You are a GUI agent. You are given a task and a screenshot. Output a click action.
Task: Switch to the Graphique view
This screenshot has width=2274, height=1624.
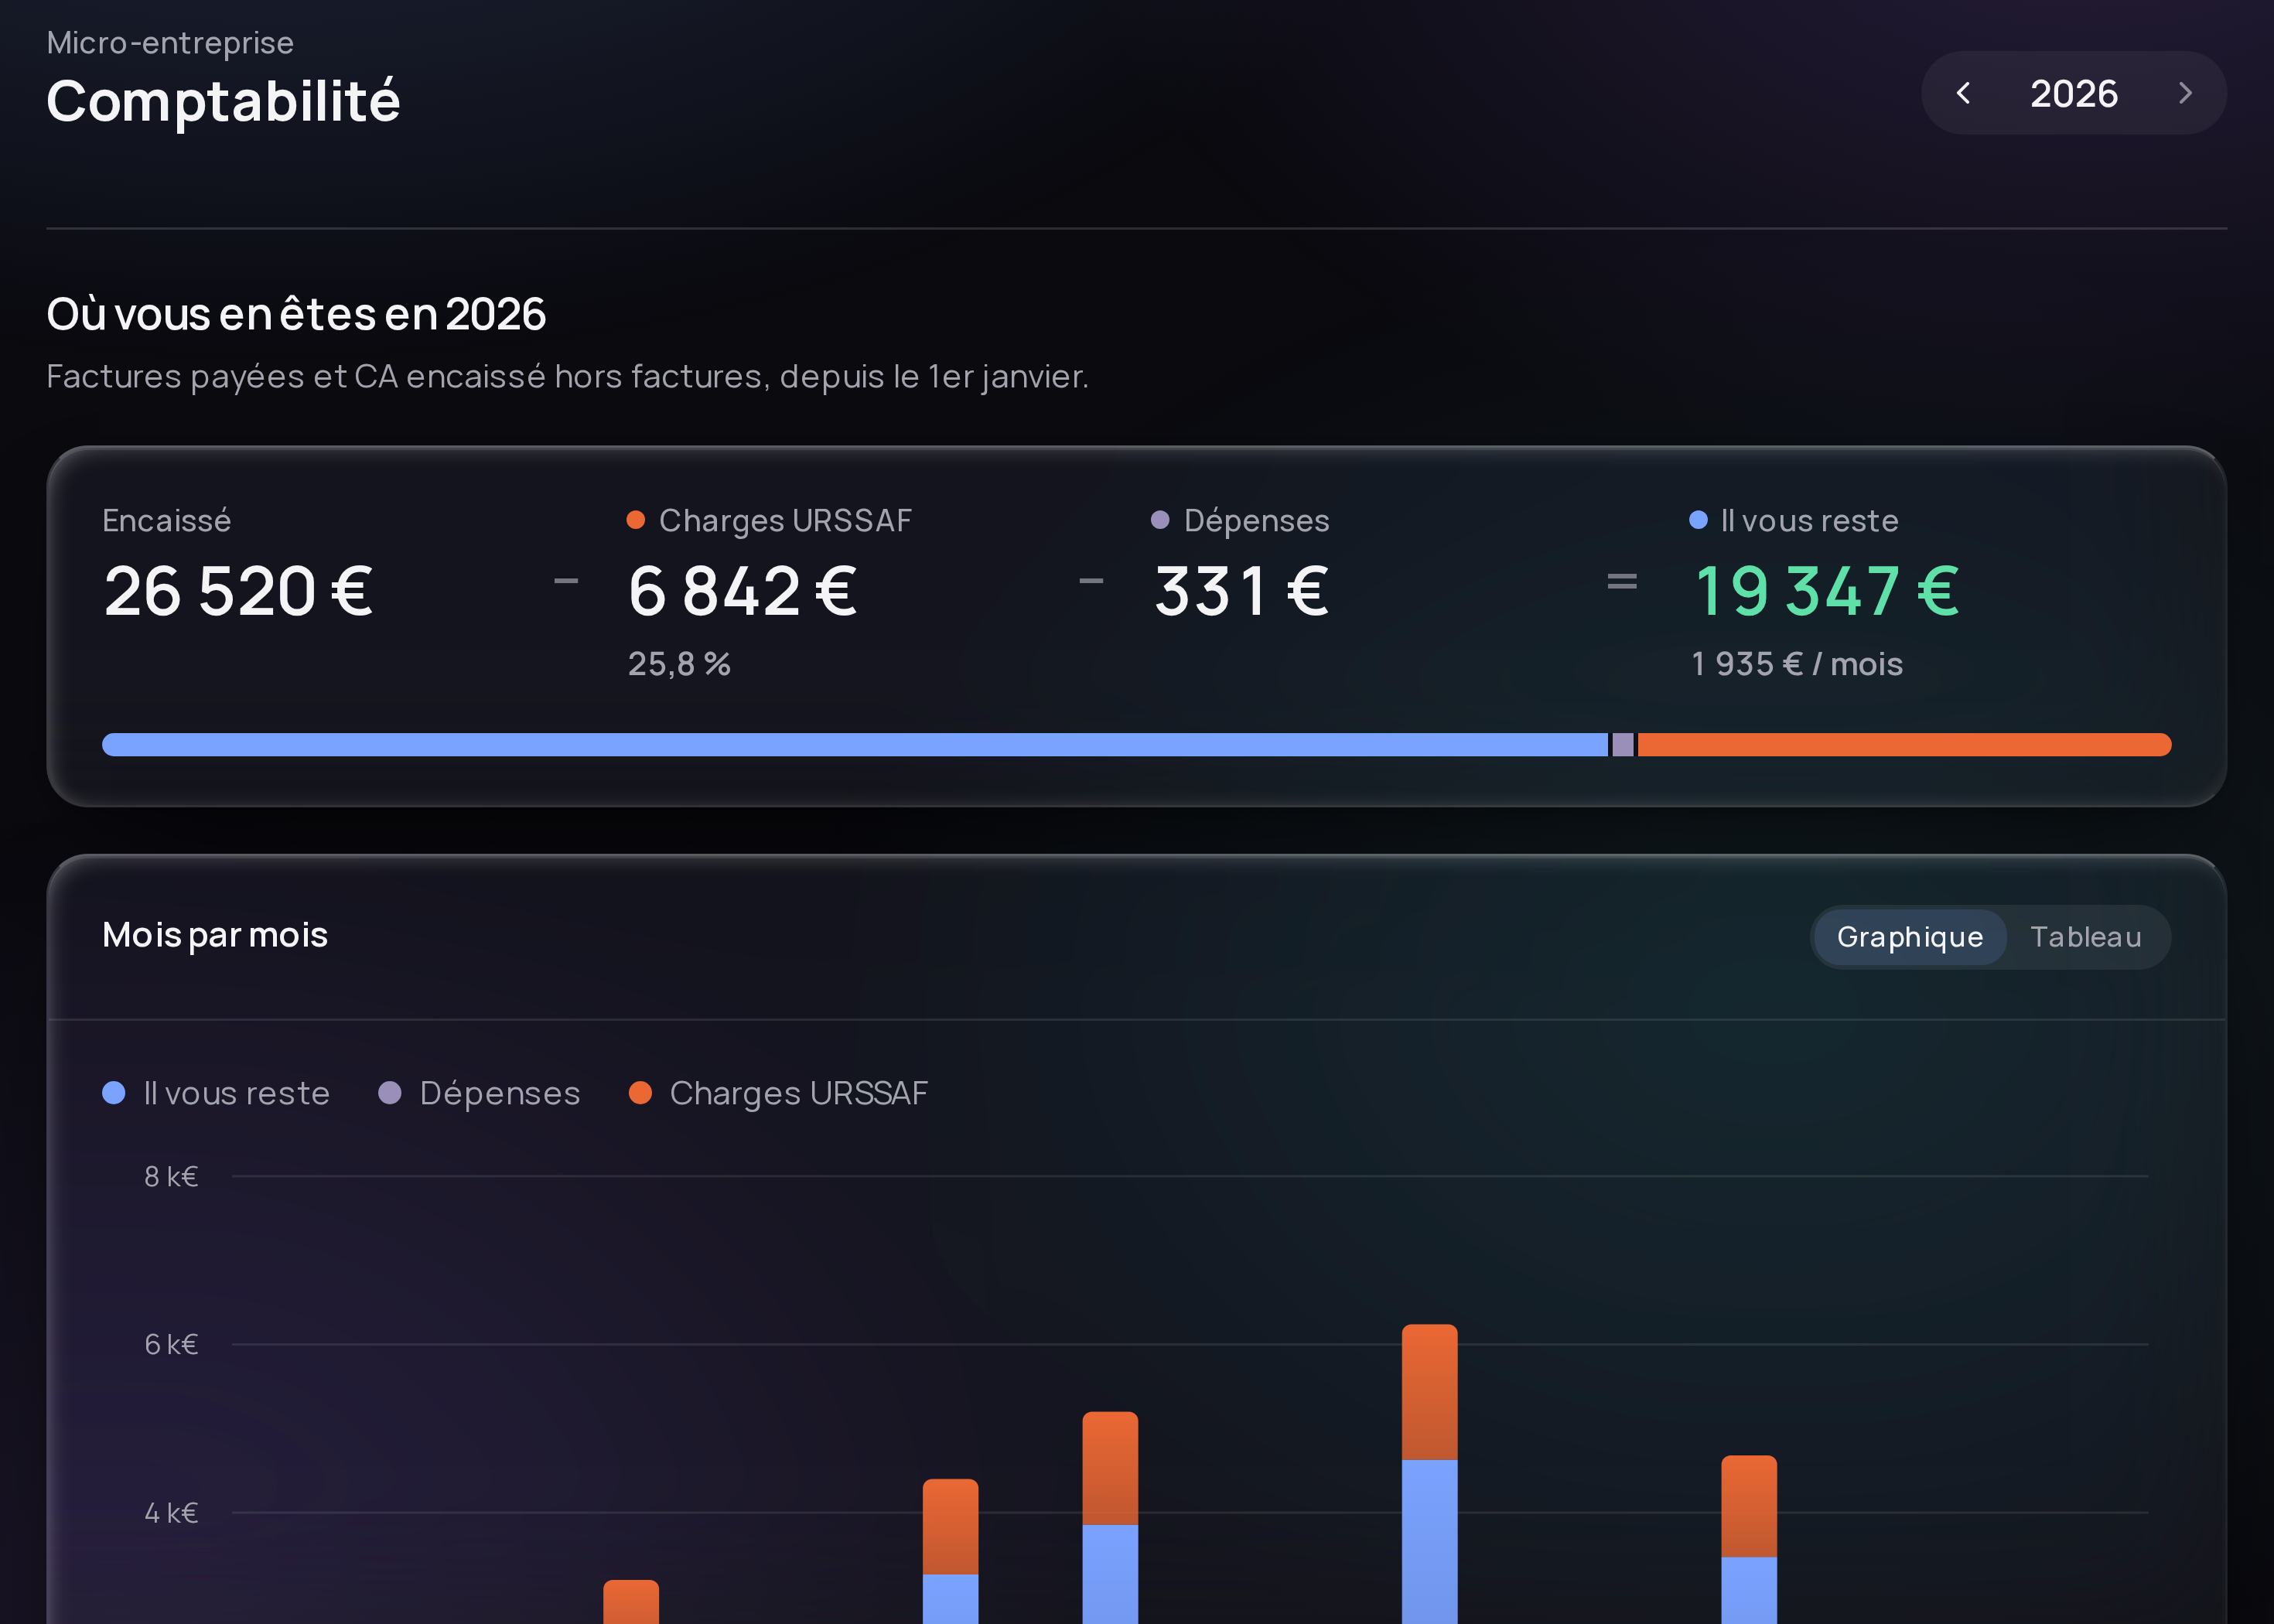tap(1910, 937)
